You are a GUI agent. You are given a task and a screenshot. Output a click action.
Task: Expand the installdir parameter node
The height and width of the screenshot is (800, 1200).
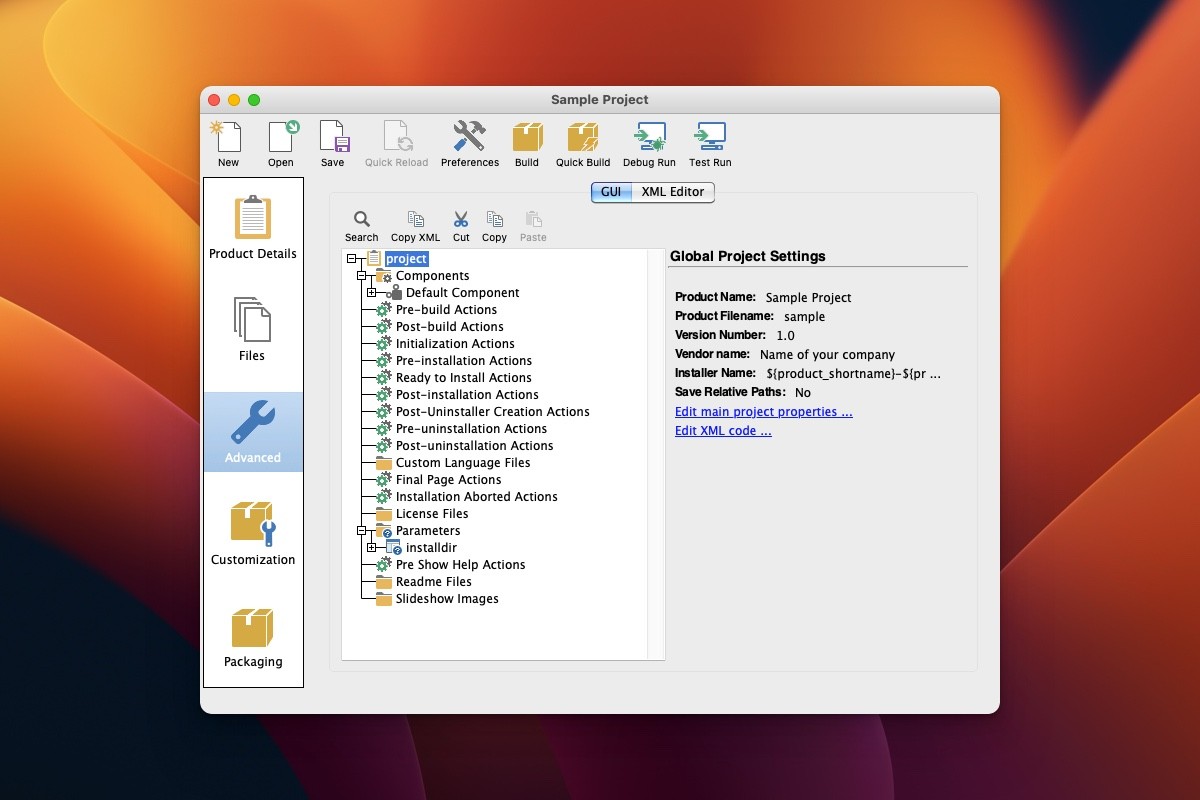click(x=373, y=547)
